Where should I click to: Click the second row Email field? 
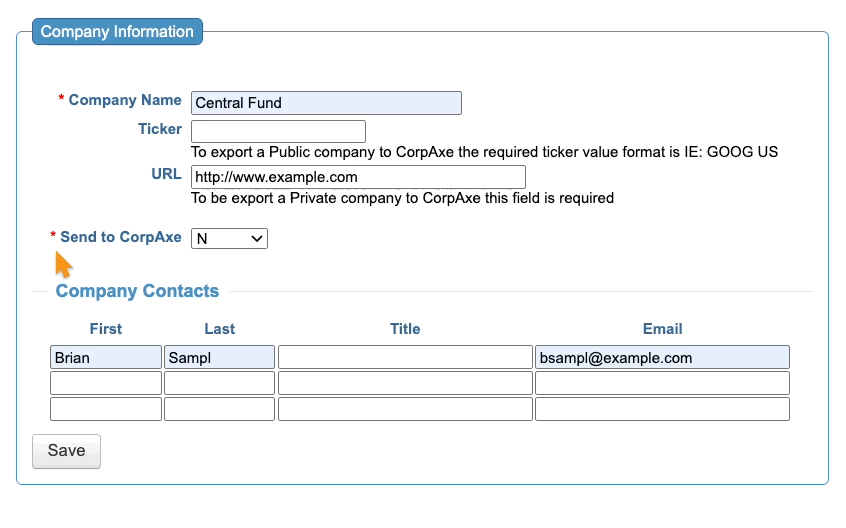(662, 383)
